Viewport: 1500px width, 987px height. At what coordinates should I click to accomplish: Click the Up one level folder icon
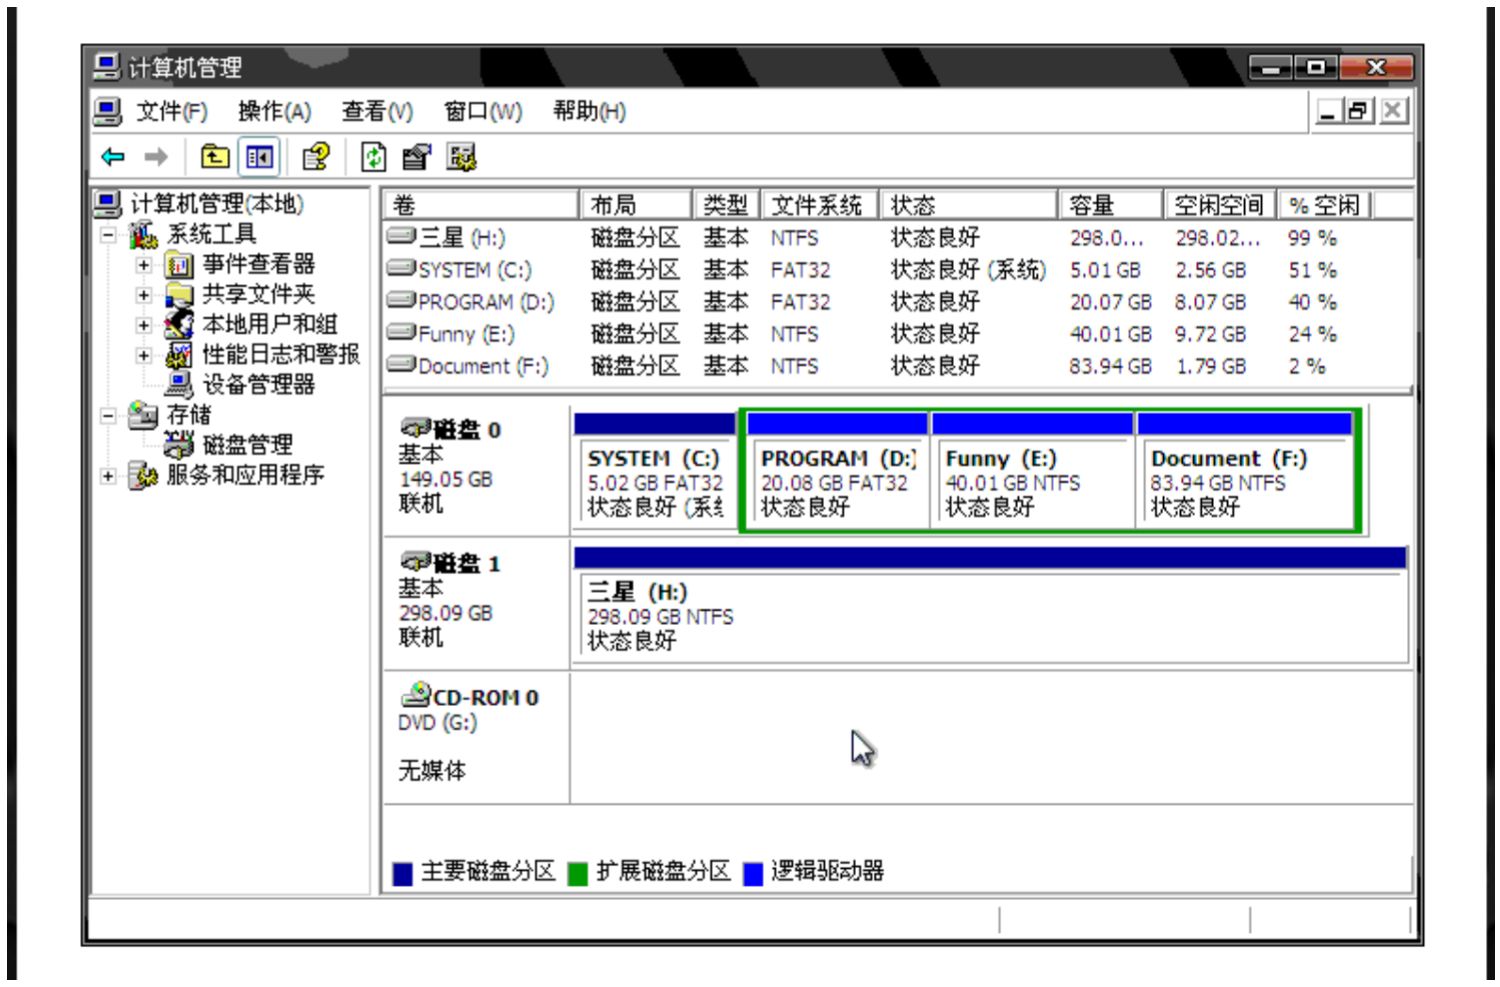(215, 157)
